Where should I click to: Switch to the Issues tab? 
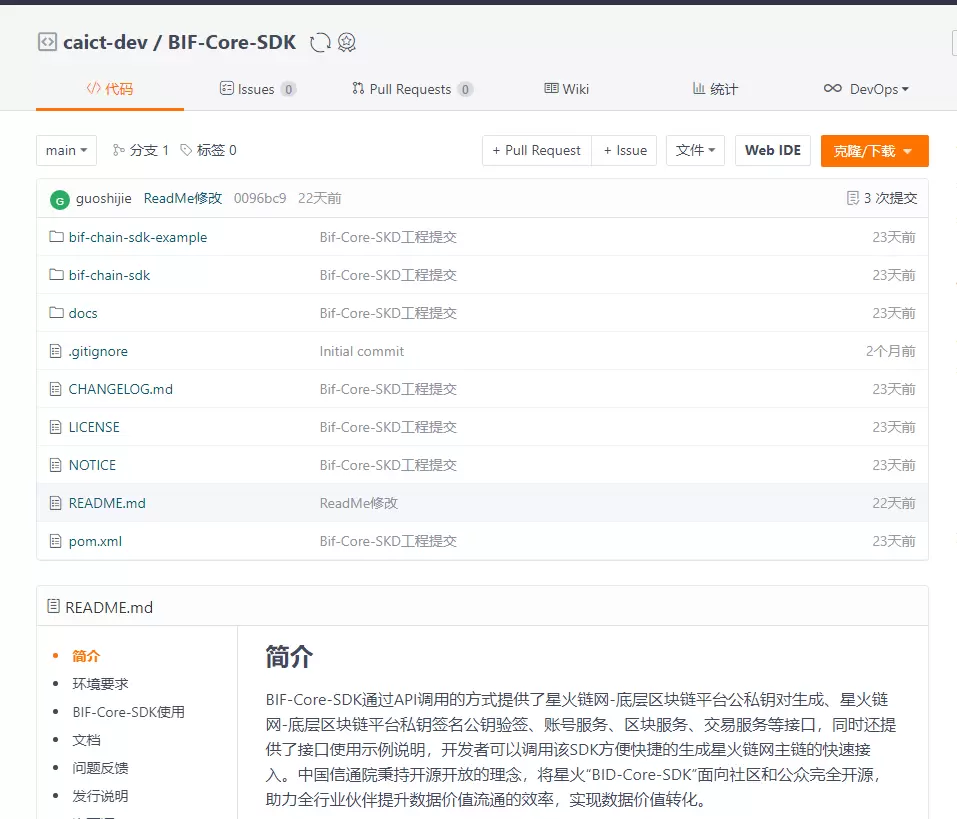point(257,89)
